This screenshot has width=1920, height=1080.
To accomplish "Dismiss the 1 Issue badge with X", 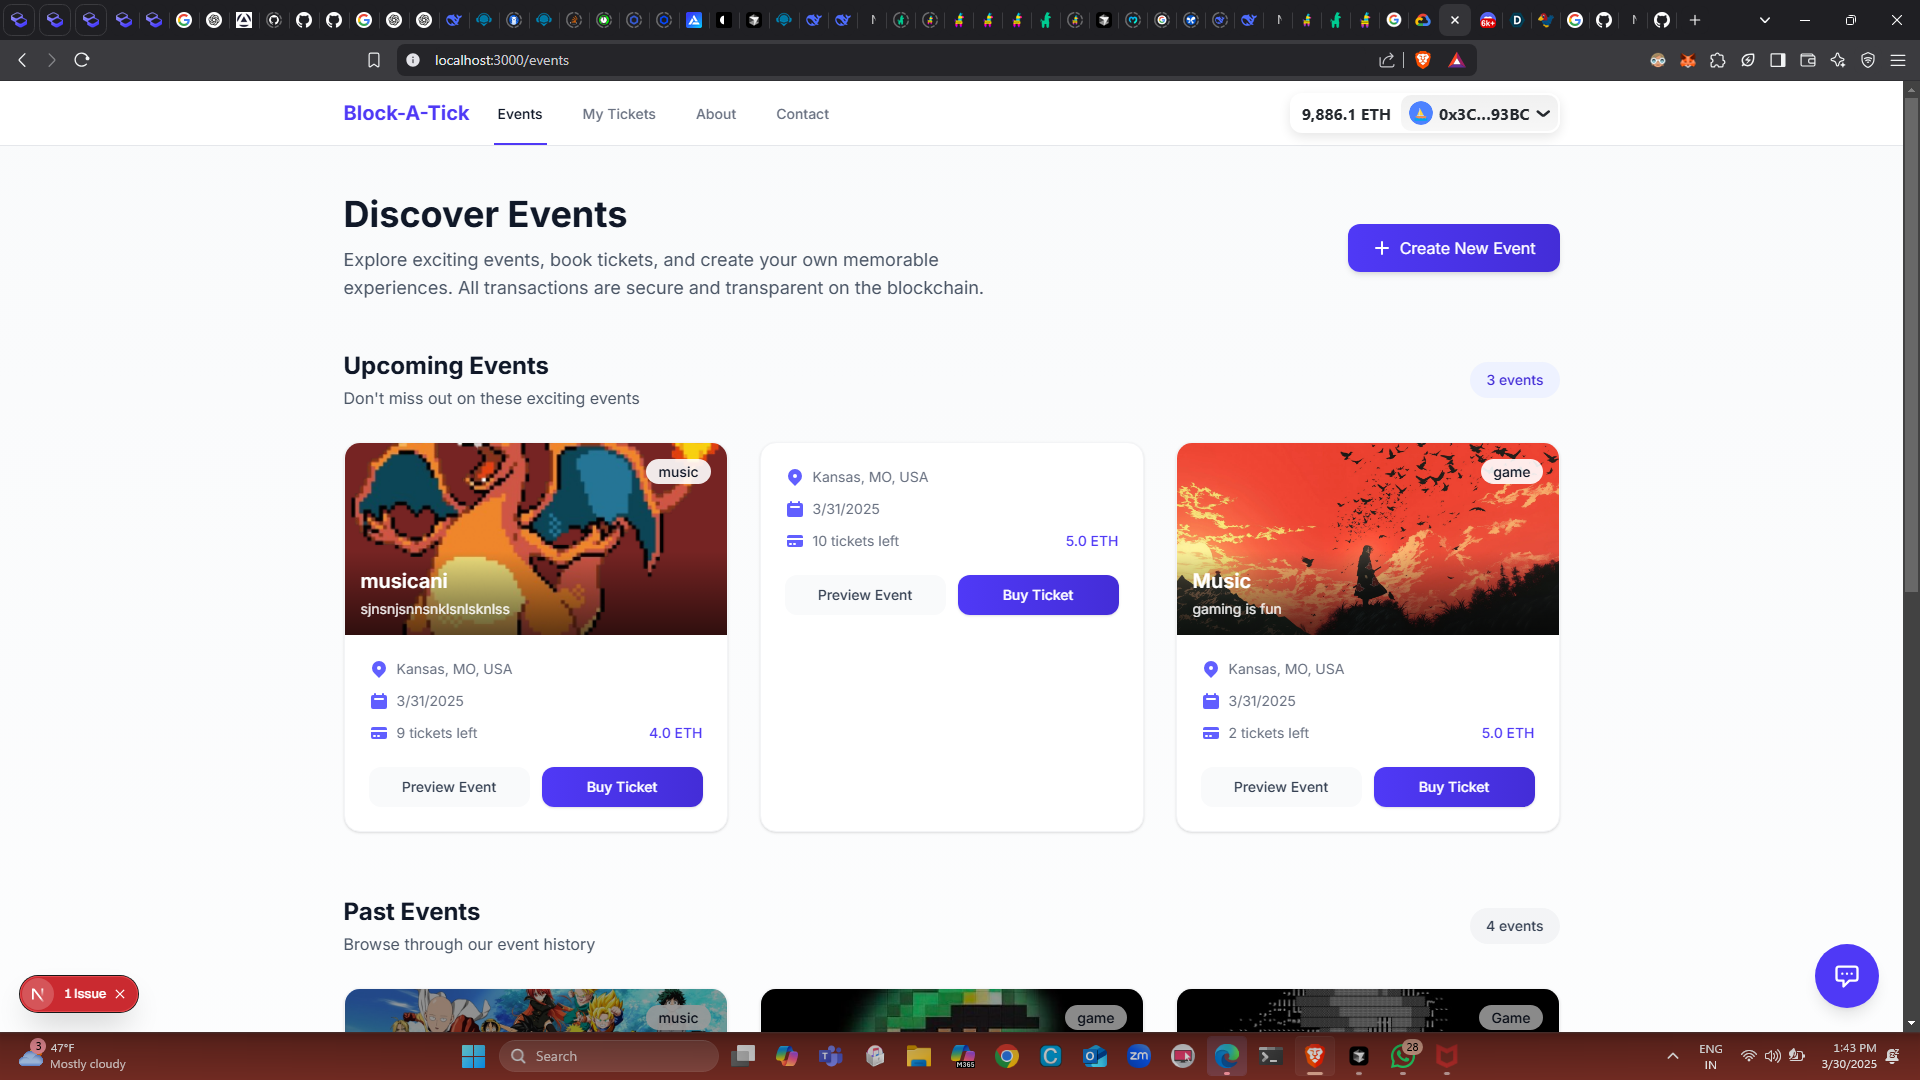I will [120, 994].
